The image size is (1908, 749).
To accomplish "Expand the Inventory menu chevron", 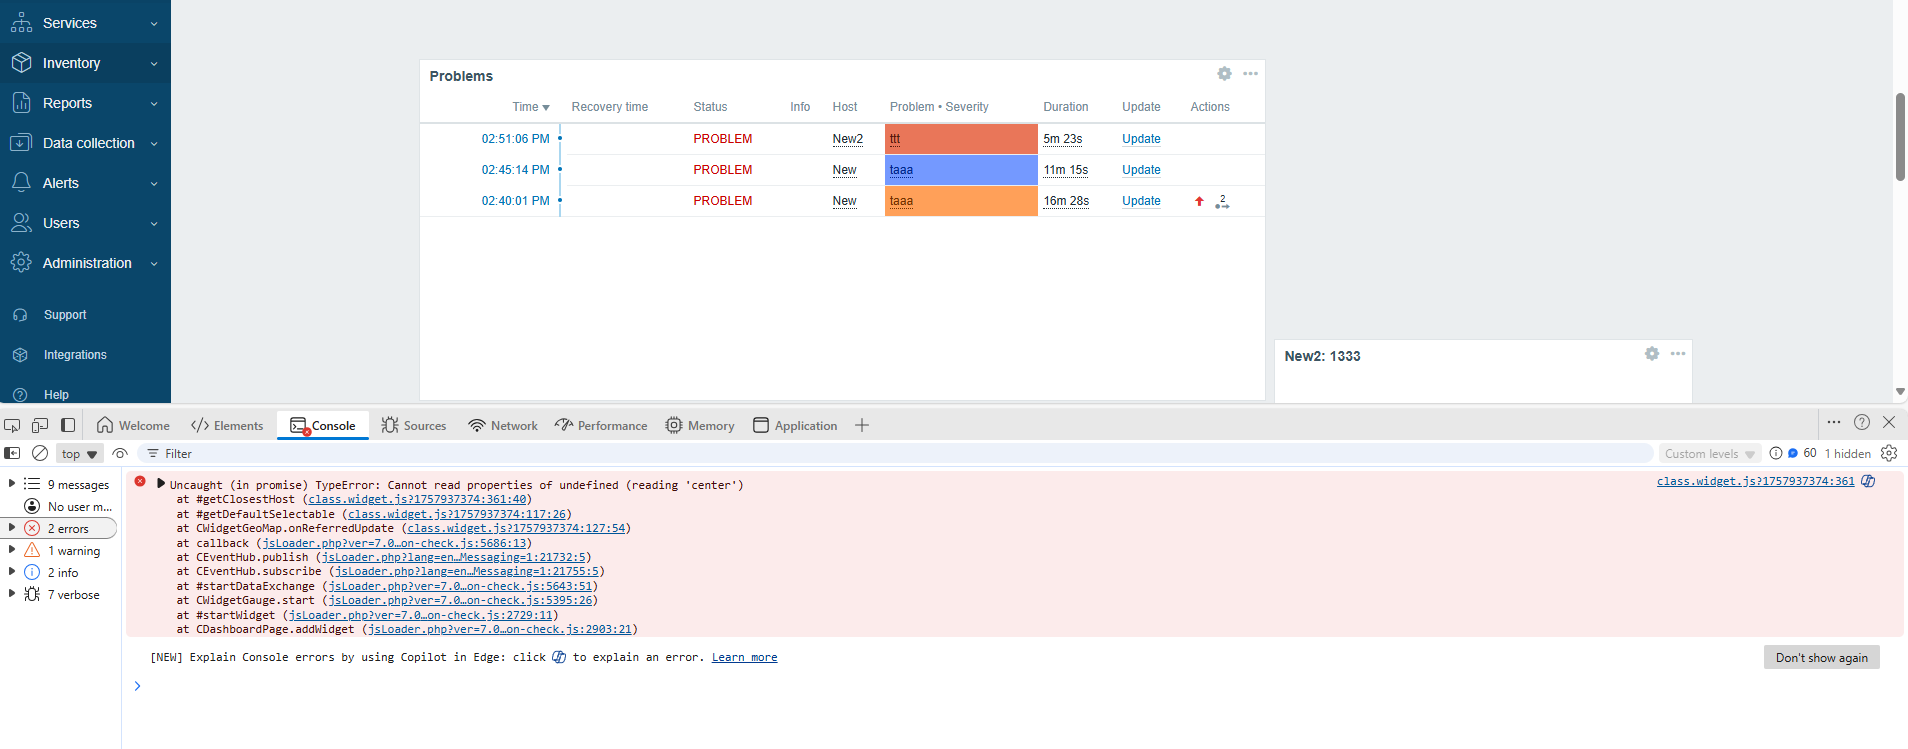I will tap(154, 63).
